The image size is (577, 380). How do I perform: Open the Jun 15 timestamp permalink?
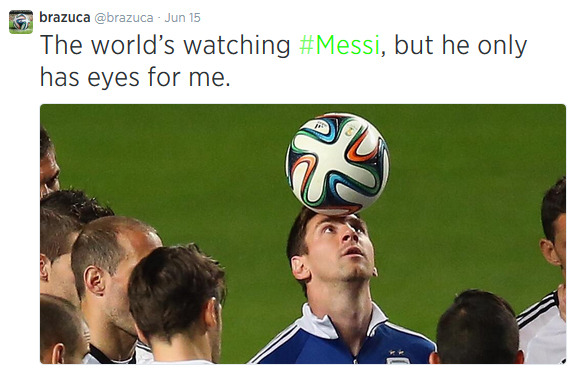point(183,17)
